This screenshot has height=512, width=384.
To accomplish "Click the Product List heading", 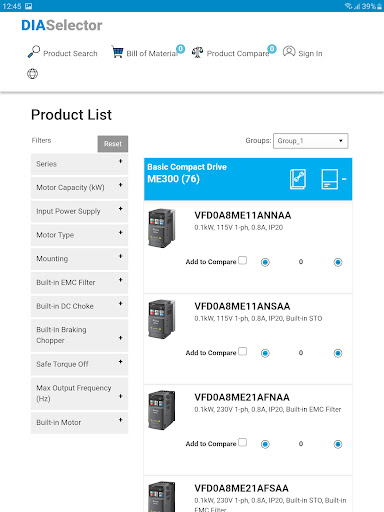I will coord(71,115).
